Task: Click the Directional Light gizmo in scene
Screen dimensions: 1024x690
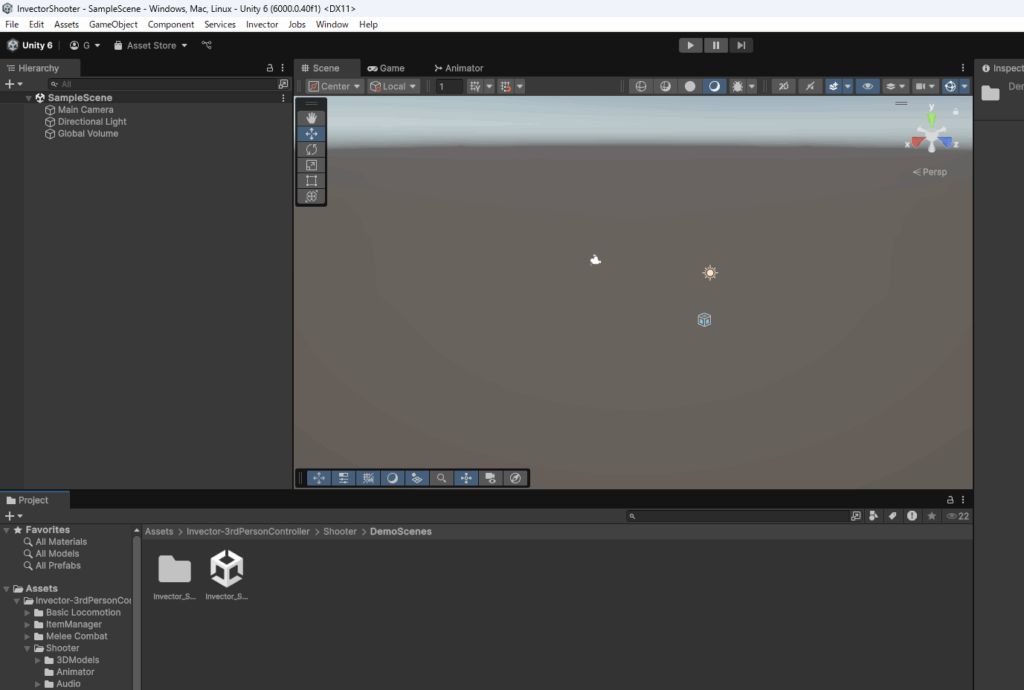Action: (710, 273)
